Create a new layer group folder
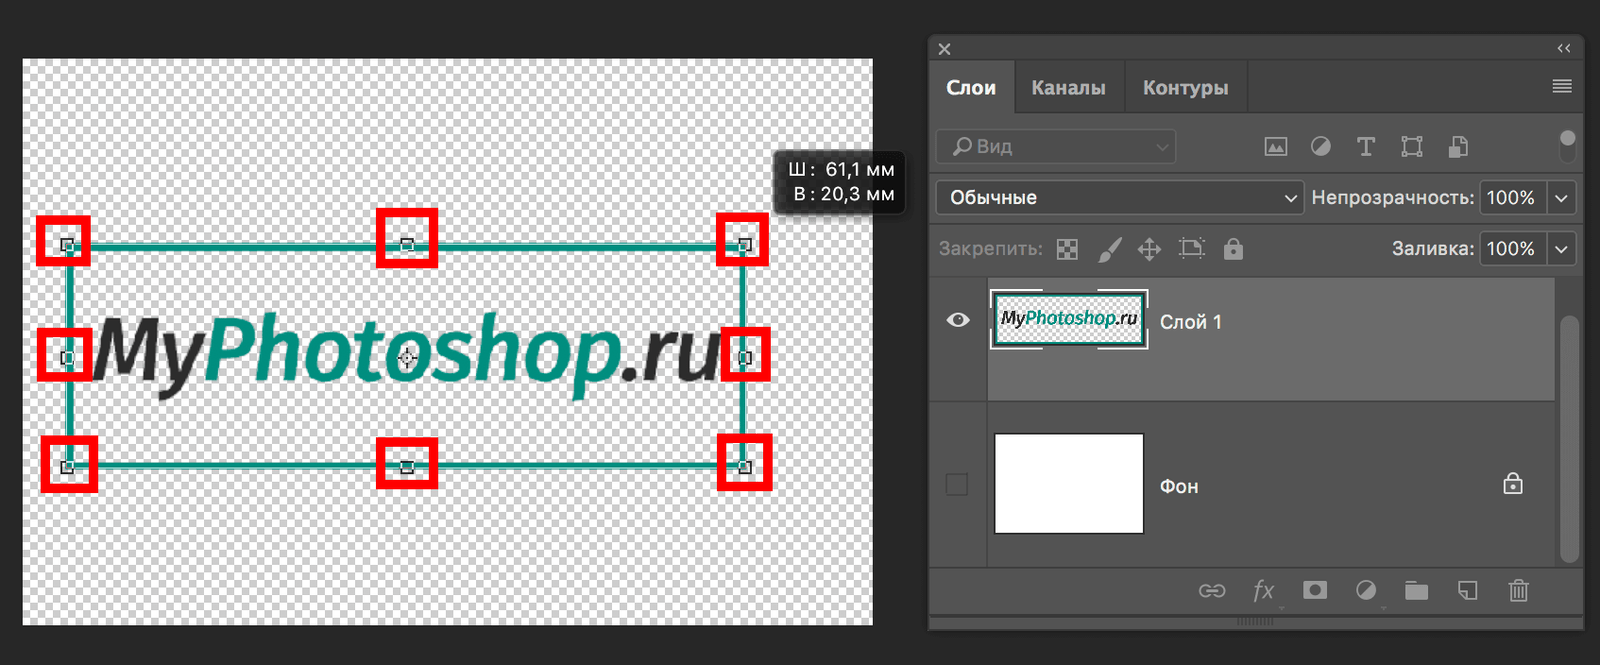The image size is (1600, 665). tap(1416, 591)
